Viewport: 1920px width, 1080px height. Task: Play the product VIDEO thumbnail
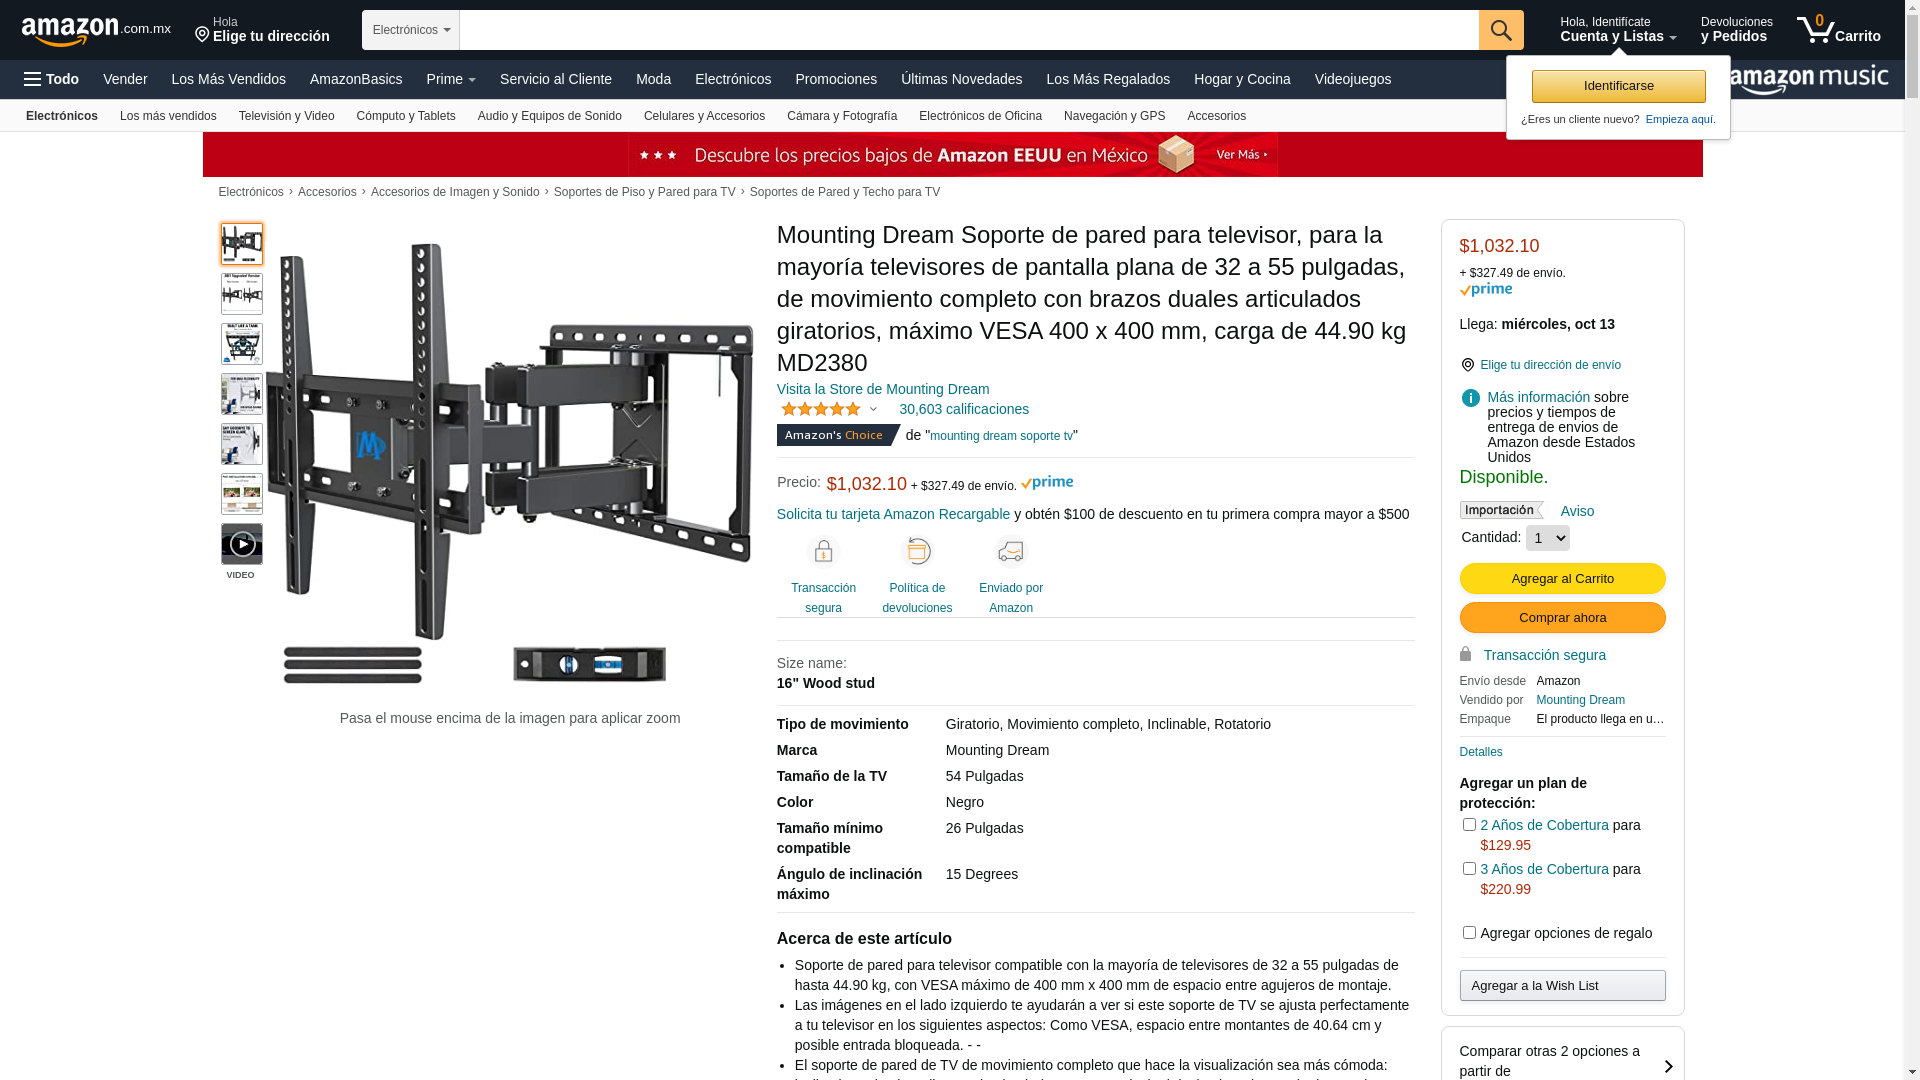point(242,544)
